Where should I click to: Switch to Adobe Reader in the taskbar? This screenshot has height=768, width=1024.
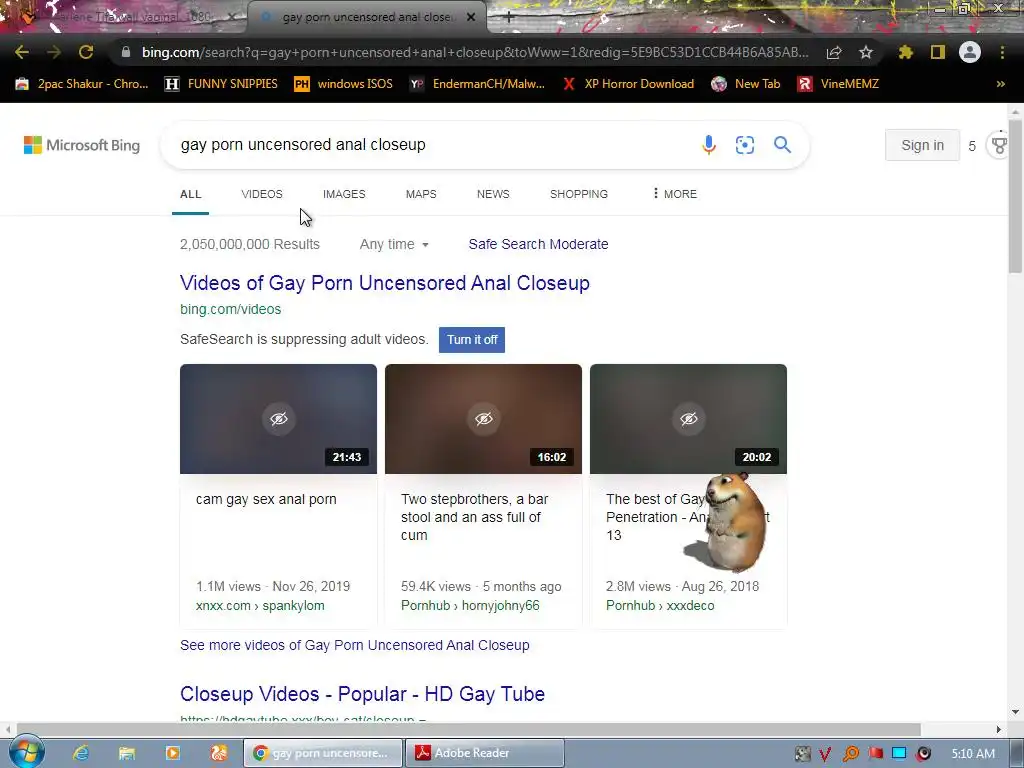[x=485, y=753]
